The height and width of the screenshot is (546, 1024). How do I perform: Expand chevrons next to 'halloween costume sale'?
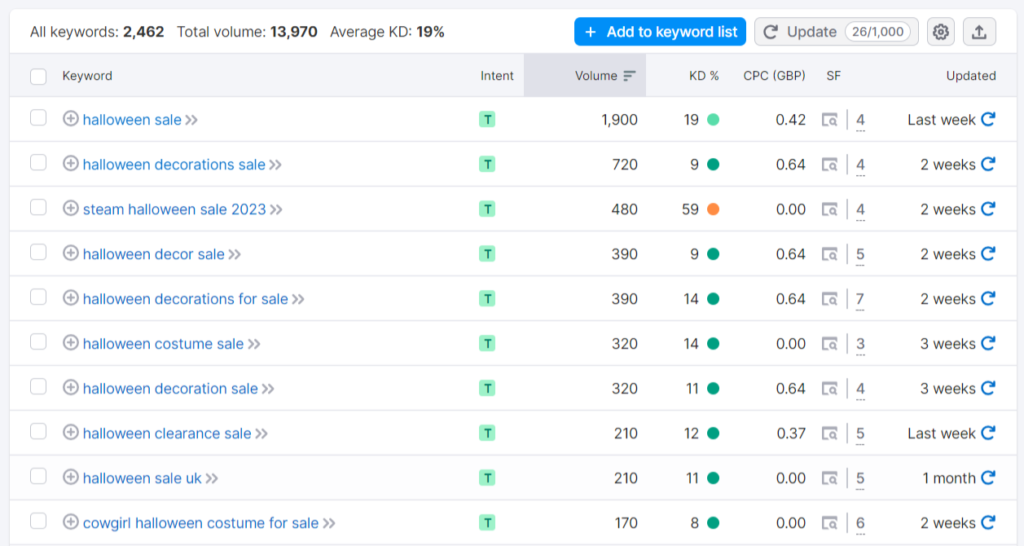(x=254, y=344)
